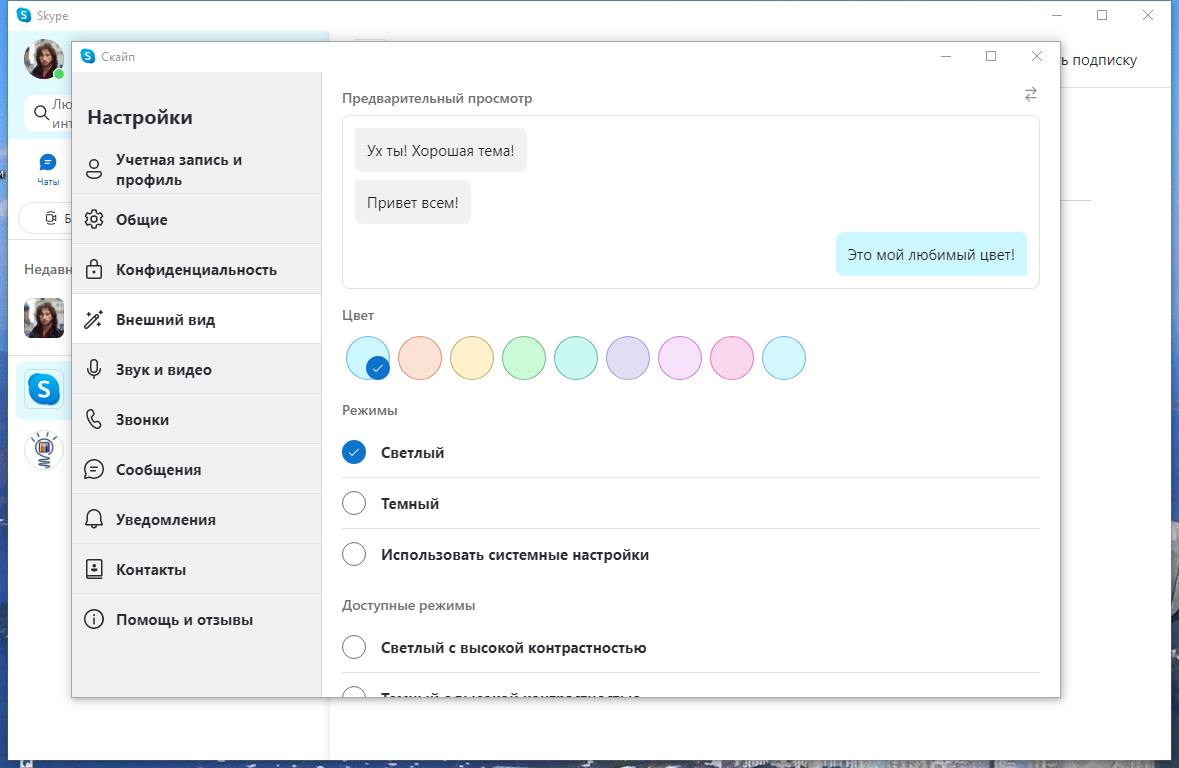Click the Audio and video microphone icon
Screen dimensions: 1179x768
tap(94, 369)
